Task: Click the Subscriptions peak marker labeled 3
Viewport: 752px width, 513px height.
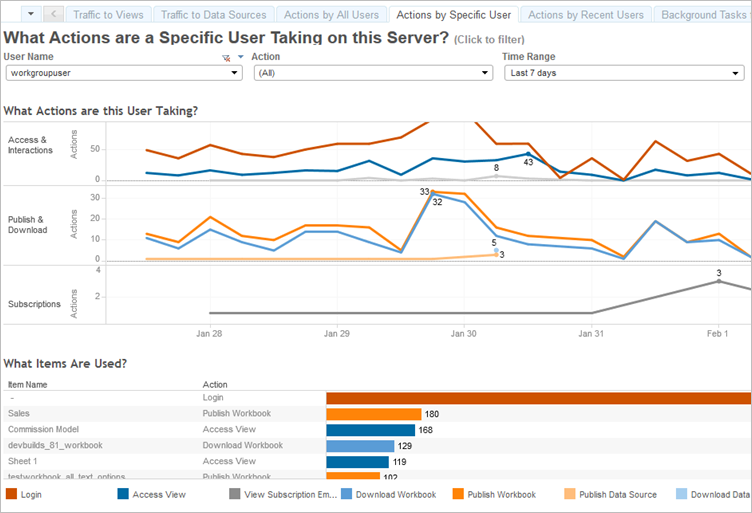Action: [x=718, y=281]
